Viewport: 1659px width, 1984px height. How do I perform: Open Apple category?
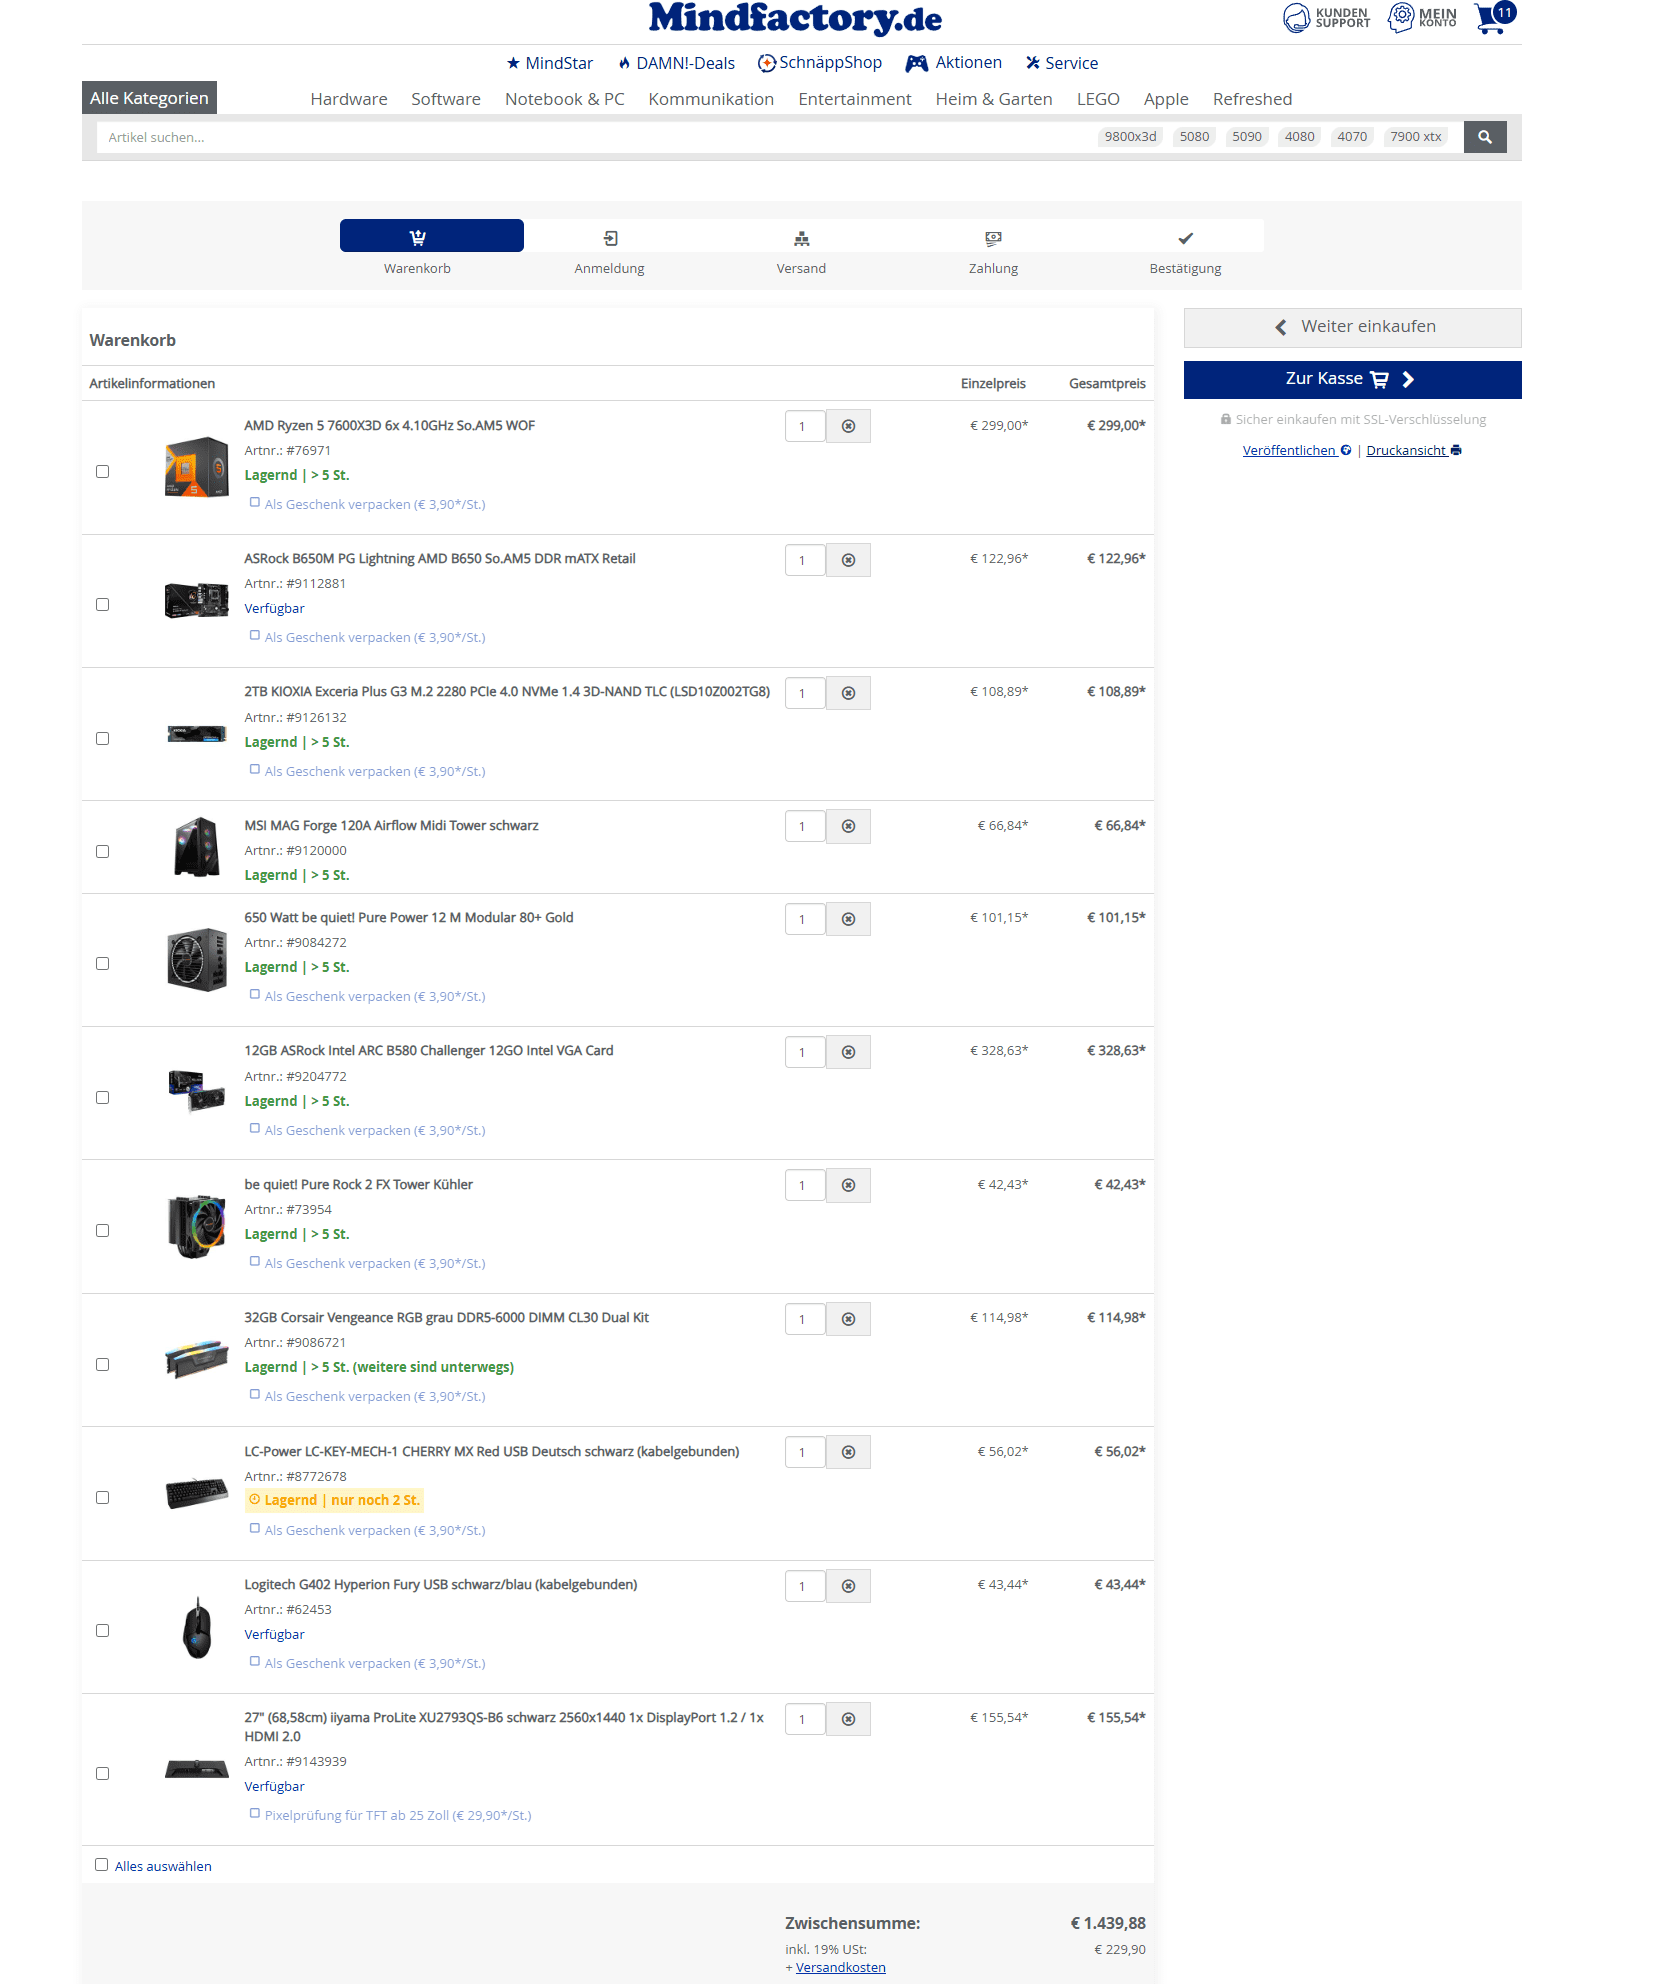click(1166, 99)
